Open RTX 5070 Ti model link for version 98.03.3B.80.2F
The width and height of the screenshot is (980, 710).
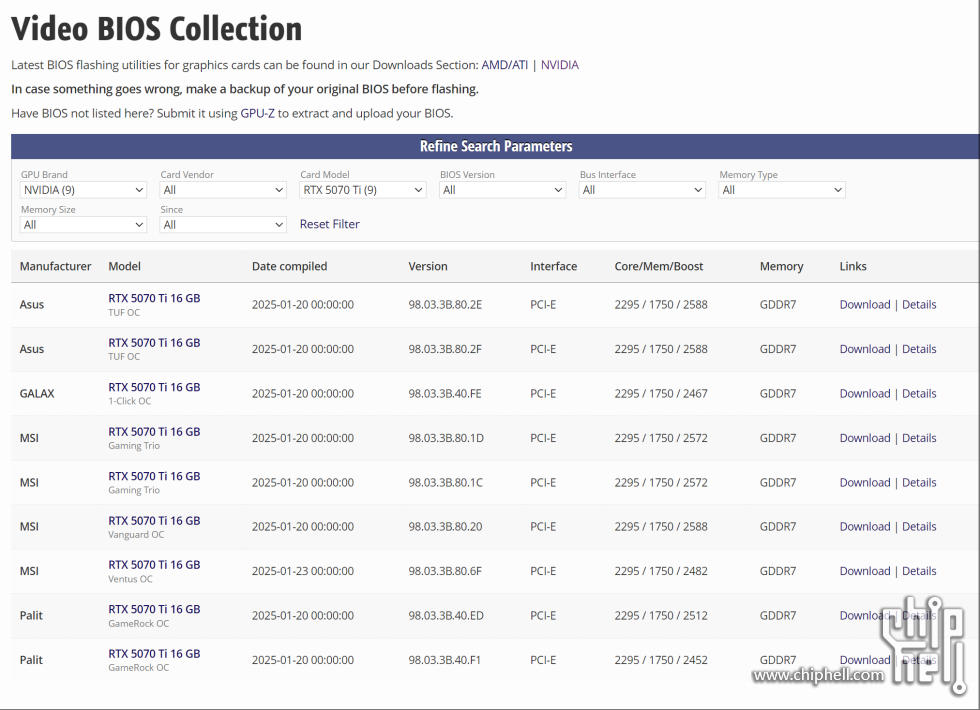[154, 342]
